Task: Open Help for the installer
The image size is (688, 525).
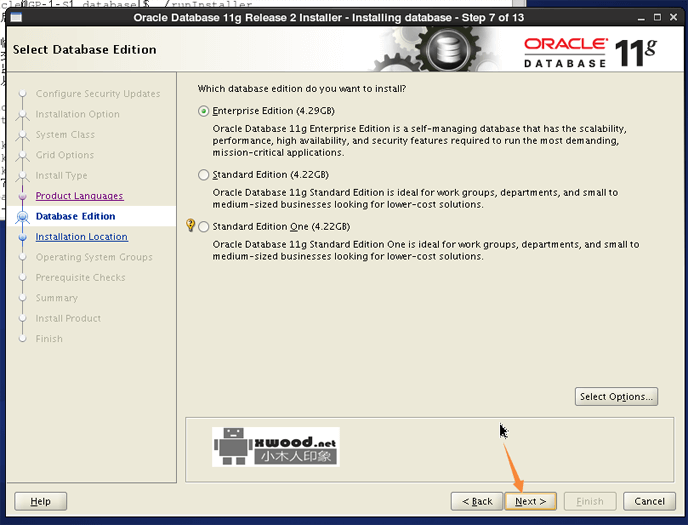Action: (40, 501)
